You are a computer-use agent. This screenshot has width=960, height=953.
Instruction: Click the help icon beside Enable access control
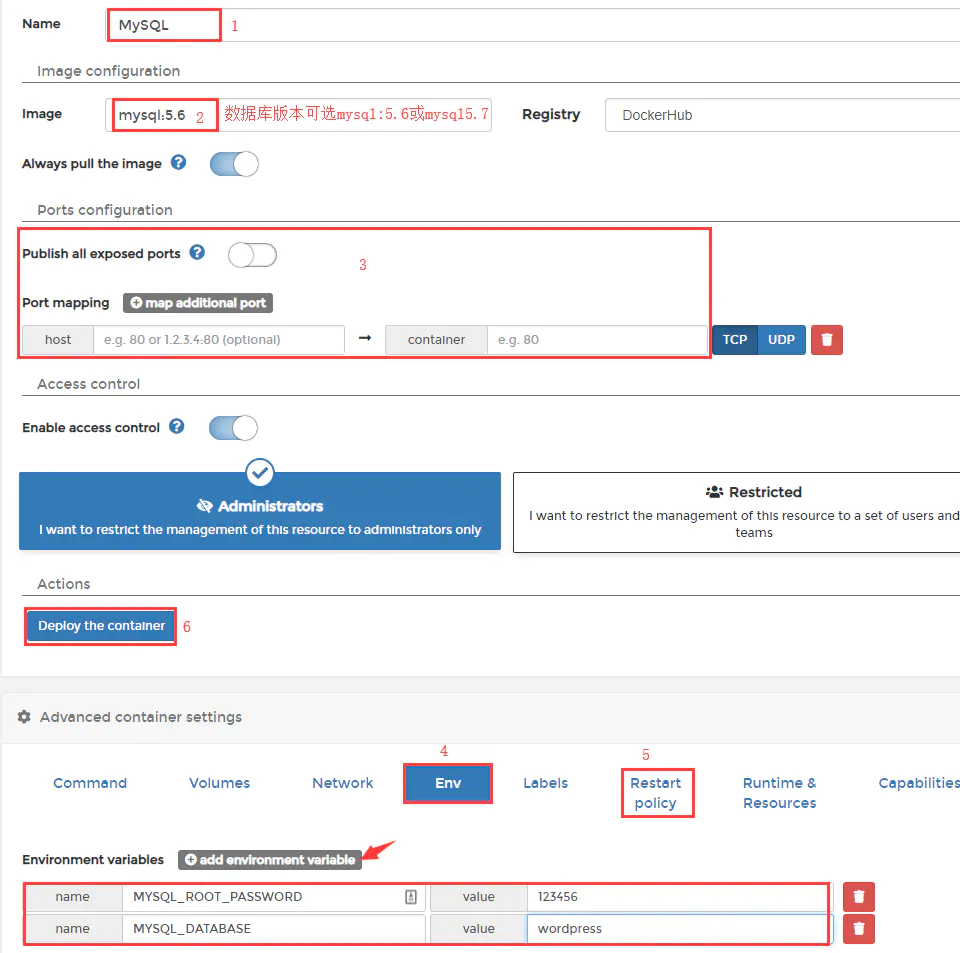coord(176,427)
